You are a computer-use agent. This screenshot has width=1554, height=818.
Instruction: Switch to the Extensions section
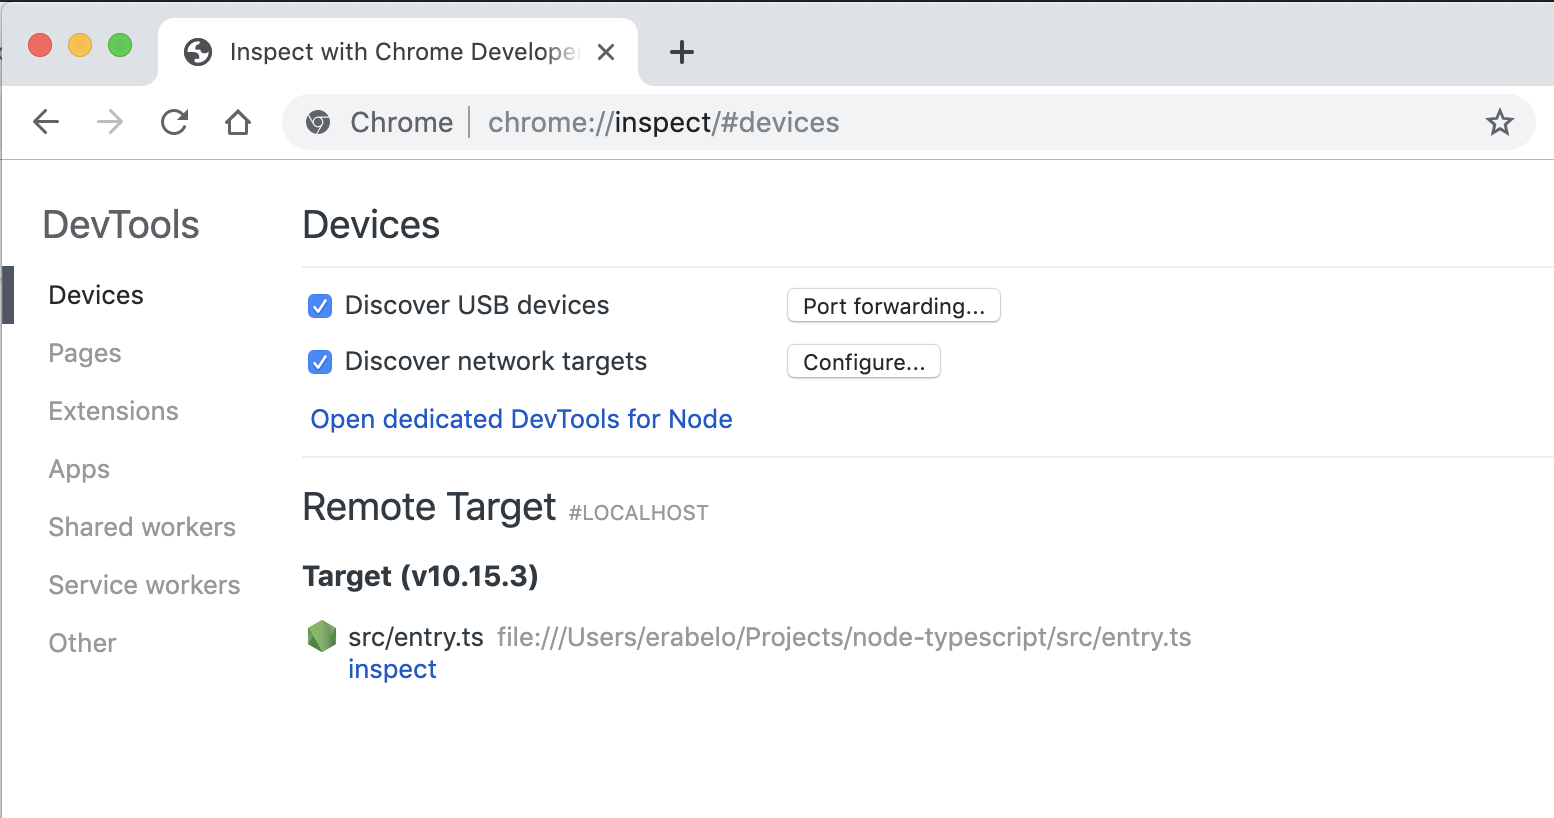(113, 411)
